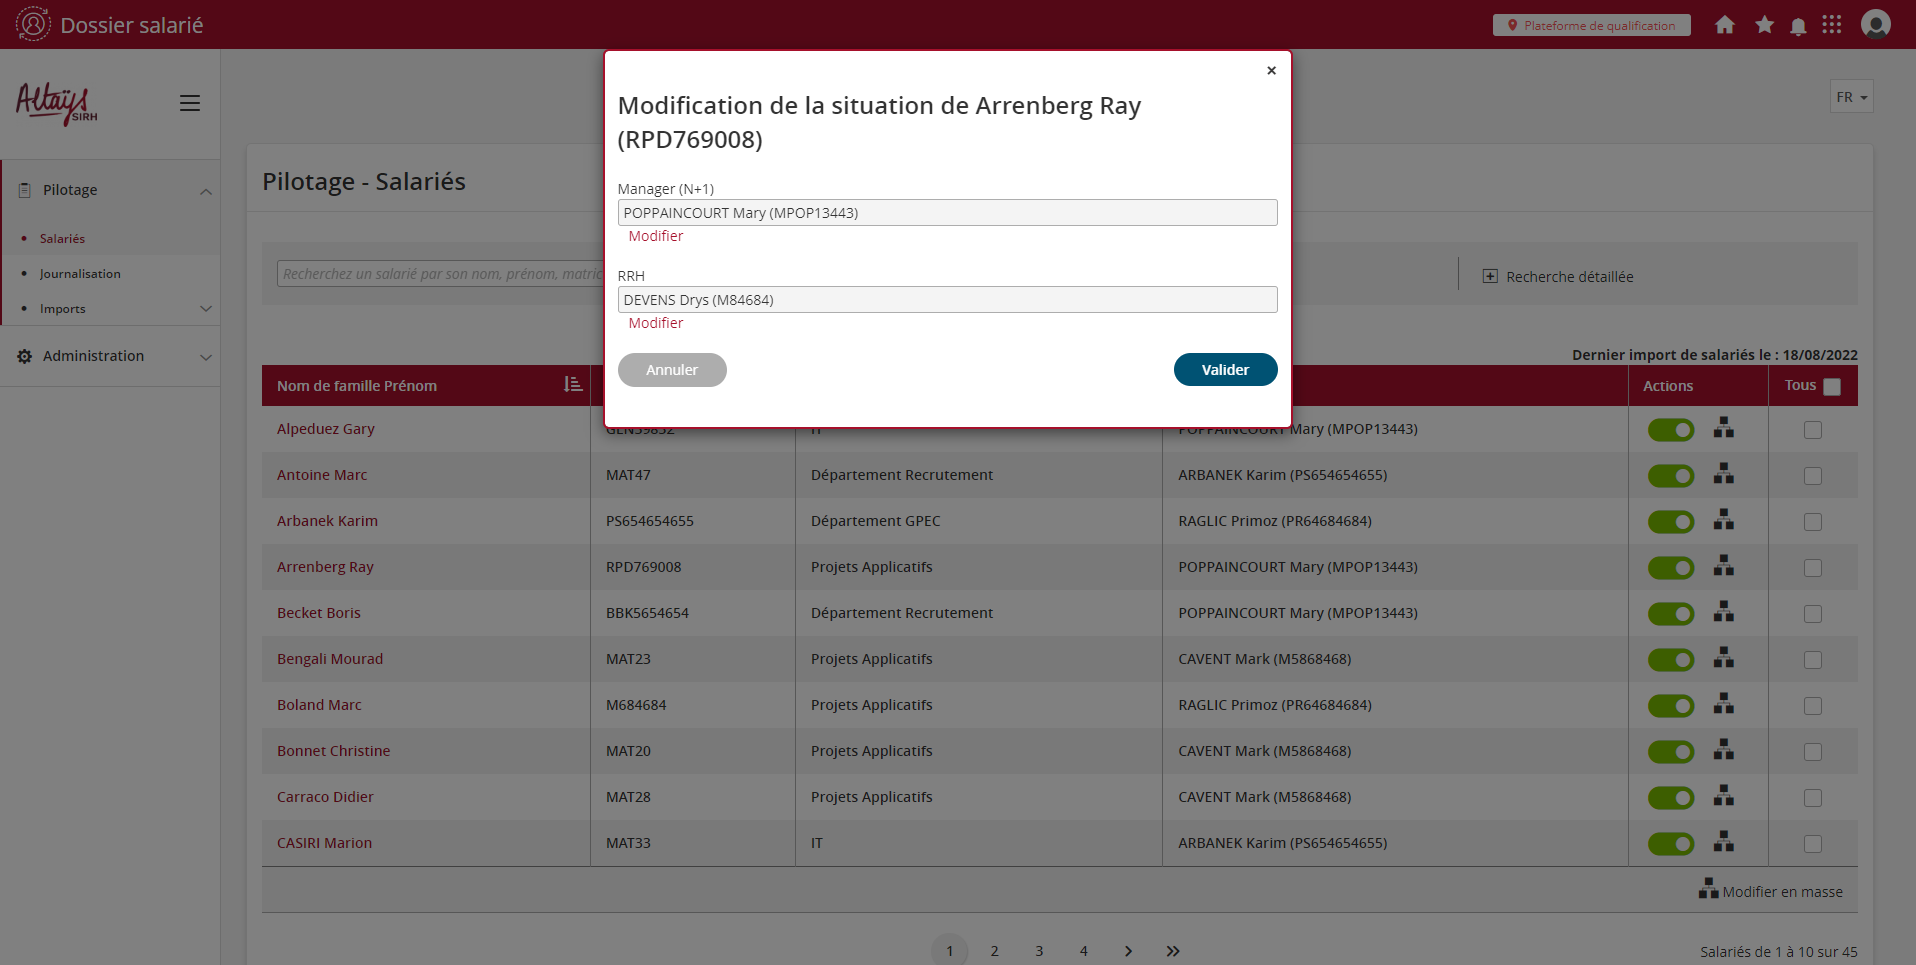Check the checkbox for Arbanek Karim row
The image size is (1916, 965).
coord(1812,522)
